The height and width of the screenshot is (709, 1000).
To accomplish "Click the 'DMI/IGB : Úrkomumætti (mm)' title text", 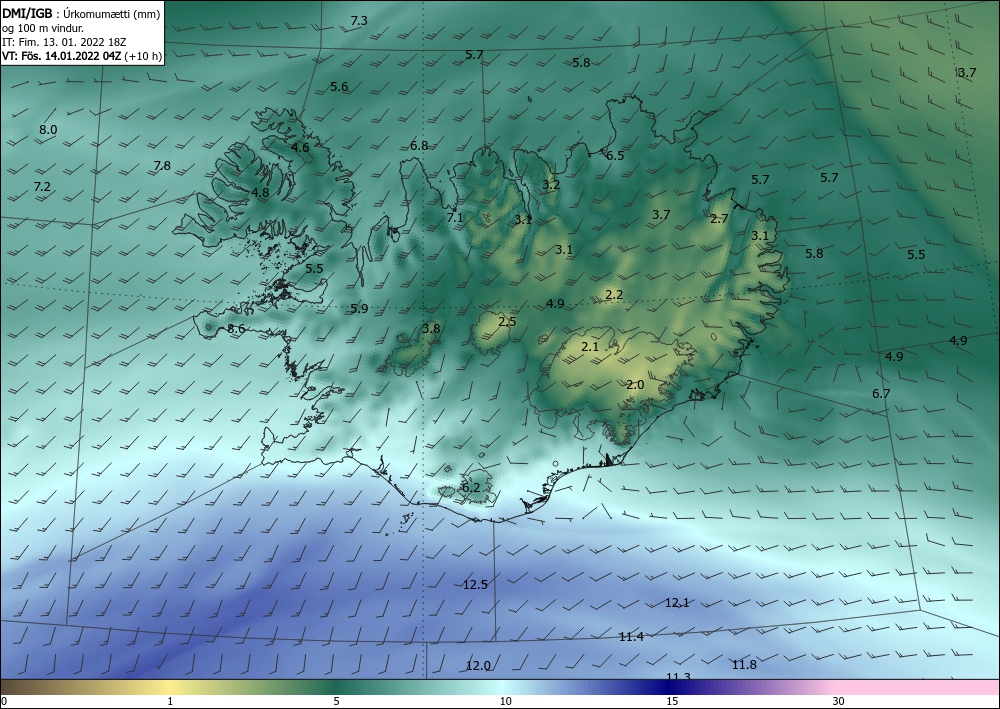I will (x=81, y=14).
